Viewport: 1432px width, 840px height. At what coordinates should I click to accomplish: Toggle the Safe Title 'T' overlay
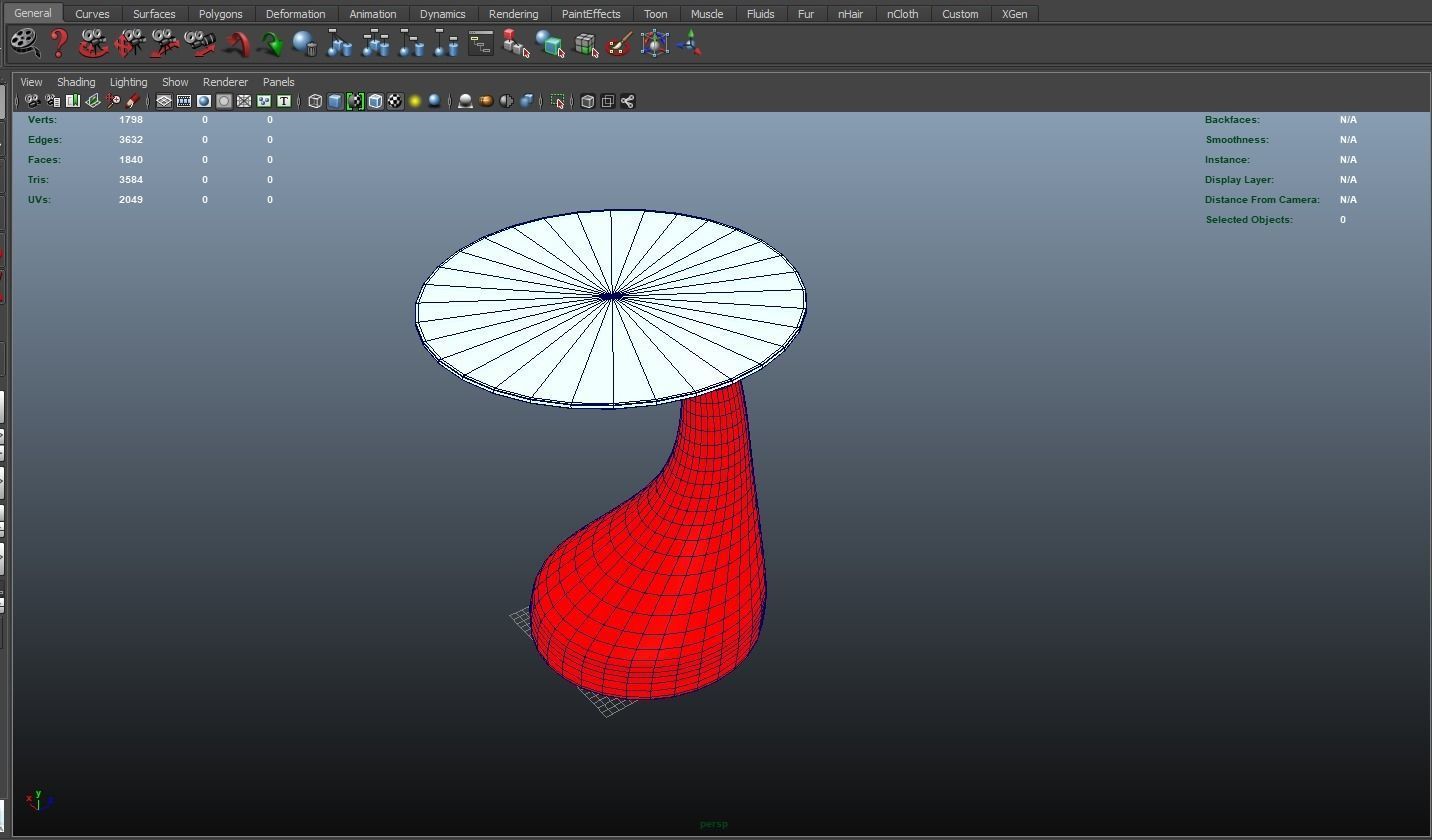(x=284, y=101)
